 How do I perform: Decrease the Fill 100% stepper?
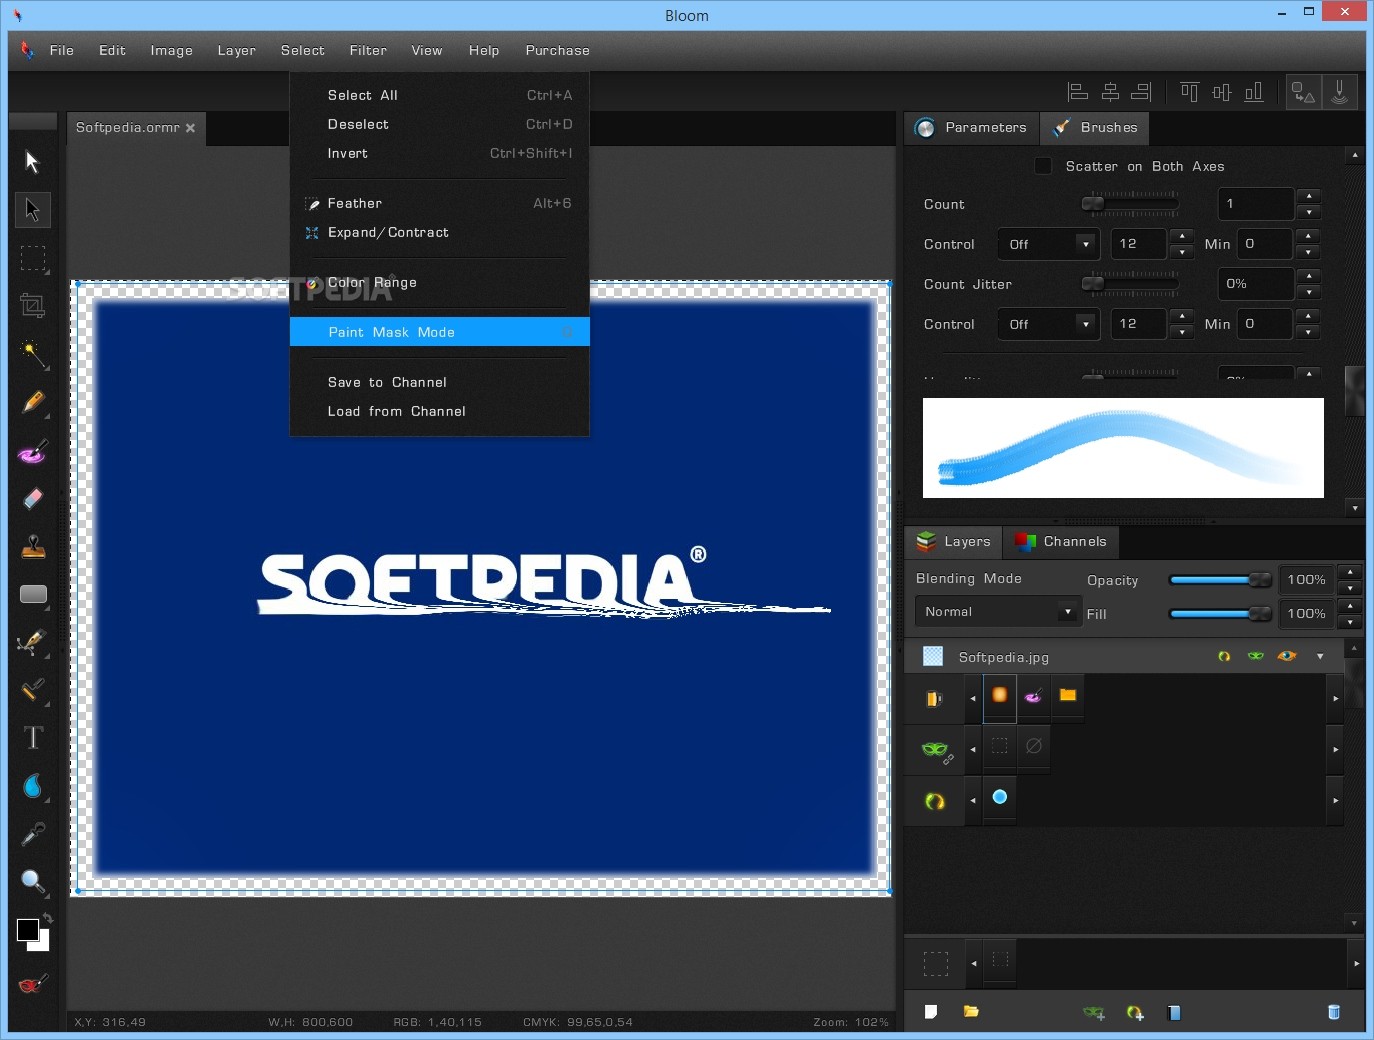(x=1350, y=622)
